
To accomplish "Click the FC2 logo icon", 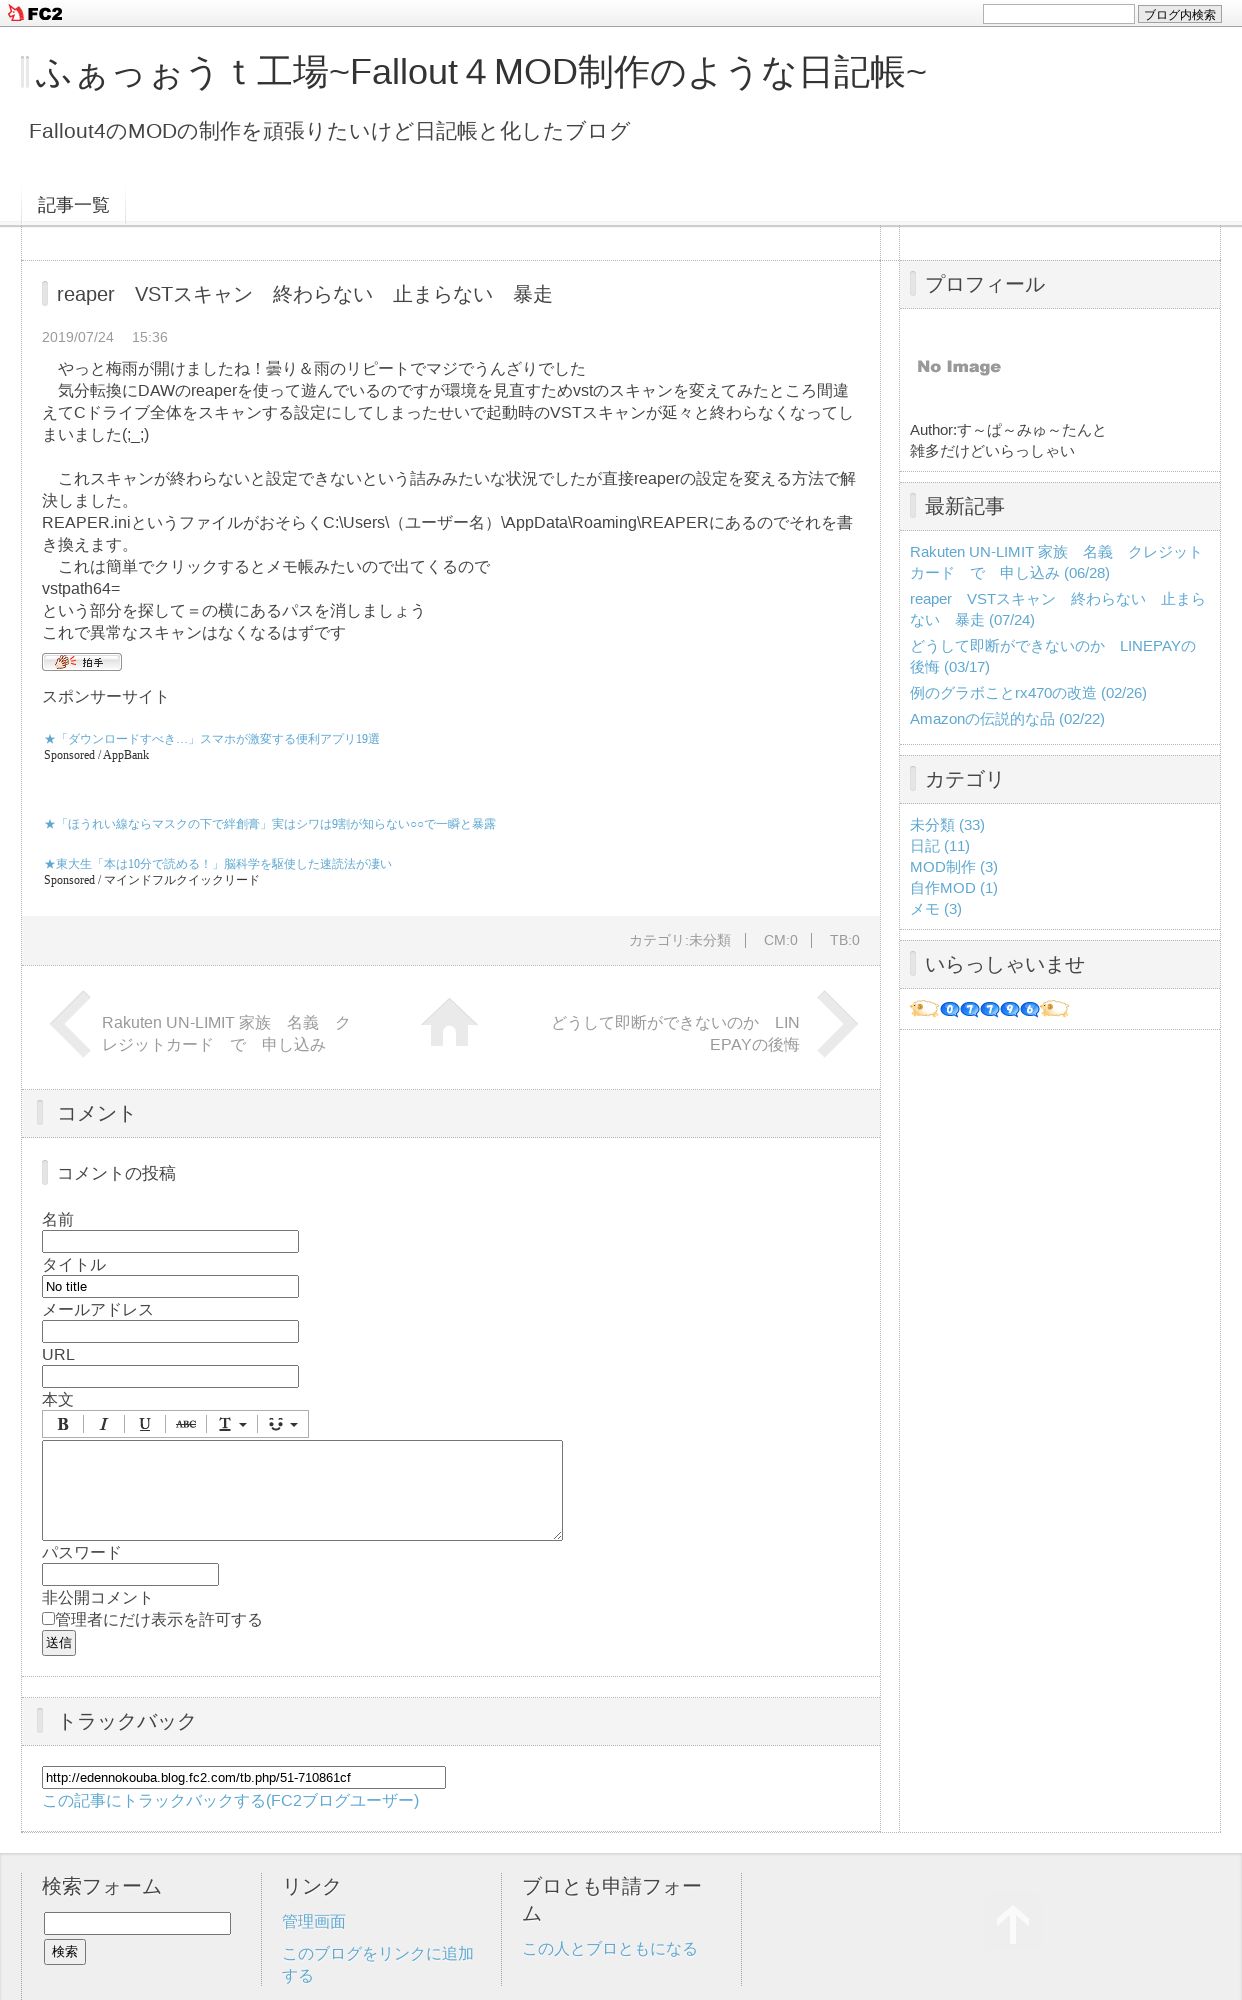I will (x=35, y=13).
